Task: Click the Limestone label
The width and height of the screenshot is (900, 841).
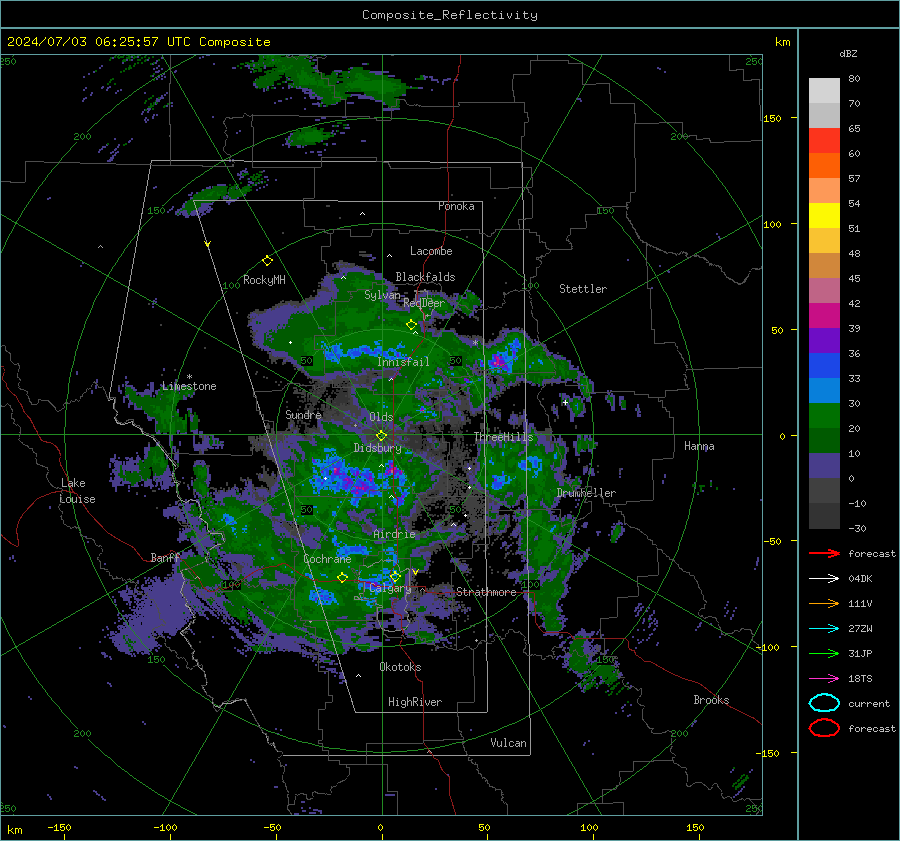Action: coord(189,386)
